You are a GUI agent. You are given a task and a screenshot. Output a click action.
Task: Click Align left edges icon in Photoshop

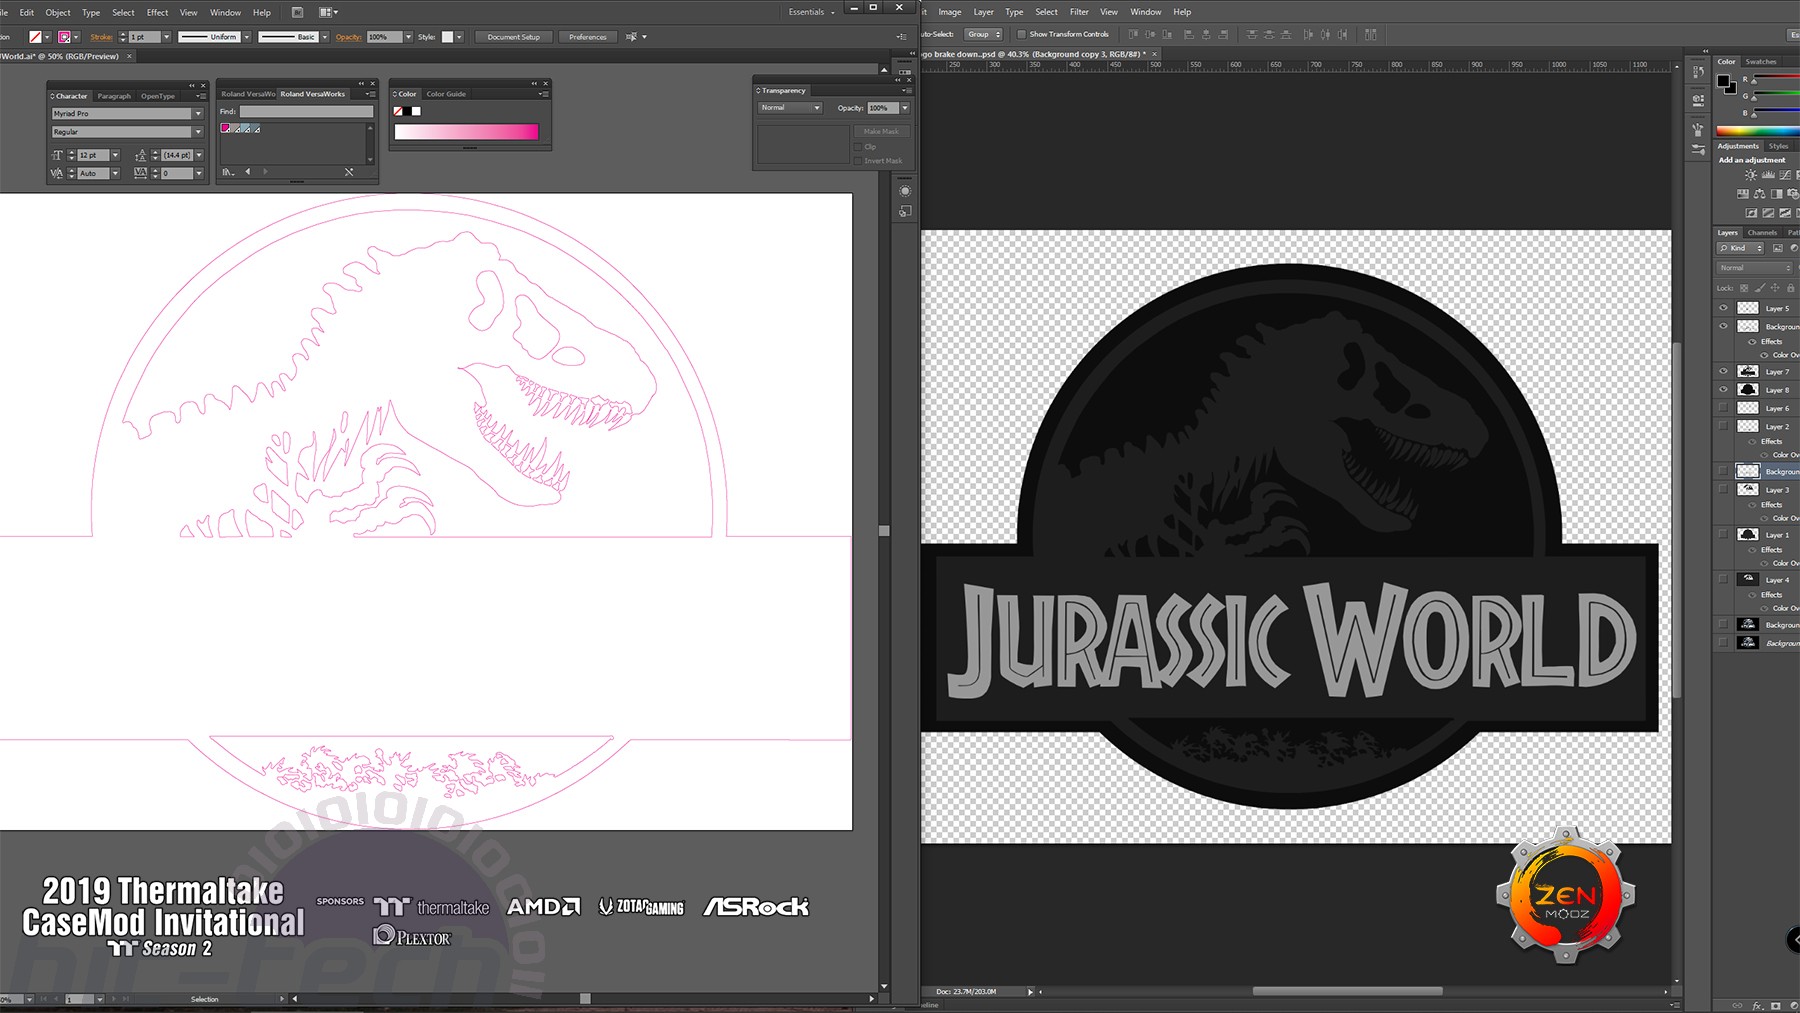pyautogui.click(x=1189, y=34)
